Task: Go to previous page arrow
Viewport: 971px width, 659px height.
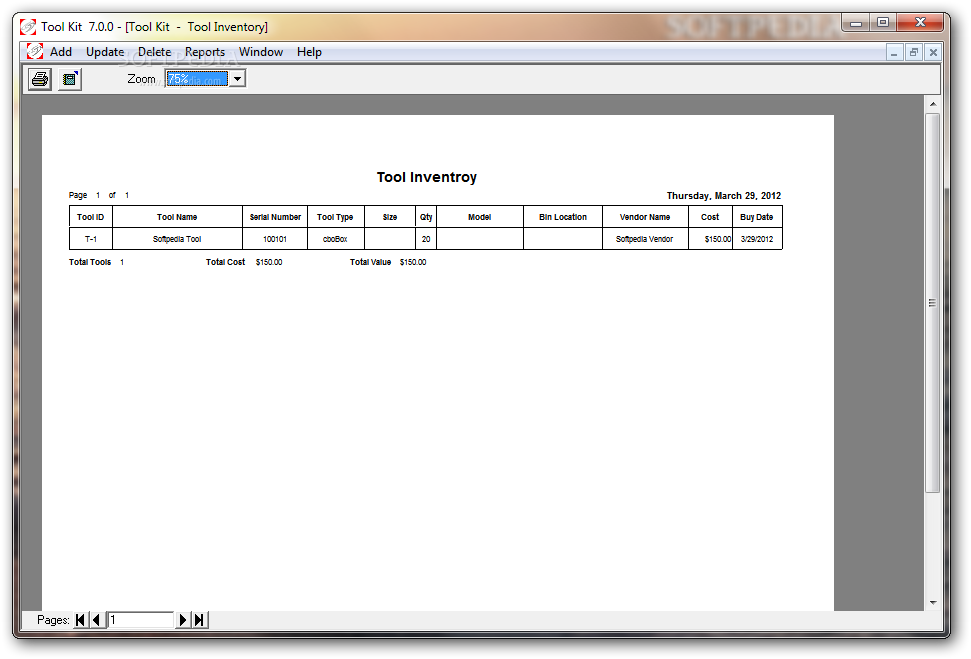Action: click(97, 620)
